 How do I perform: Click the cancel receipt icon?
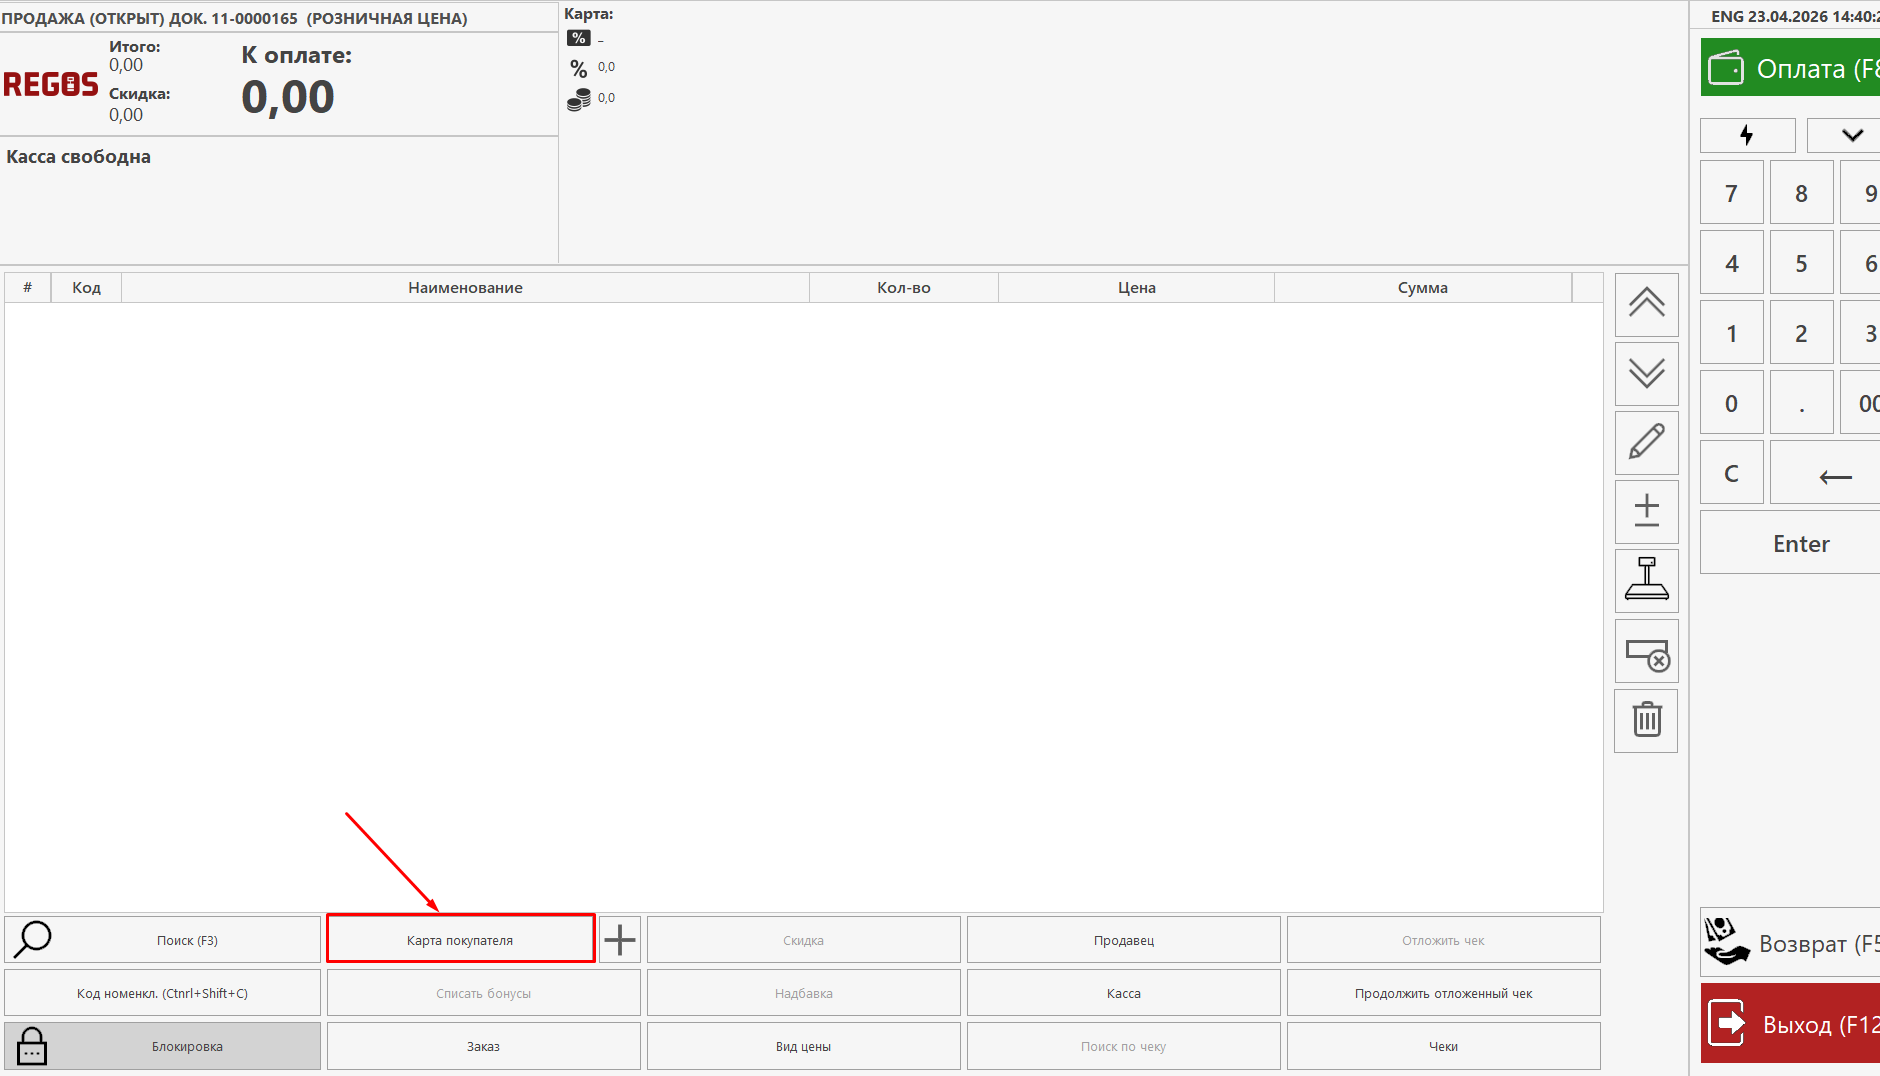pyautogui.click(x=1646, y=653)
